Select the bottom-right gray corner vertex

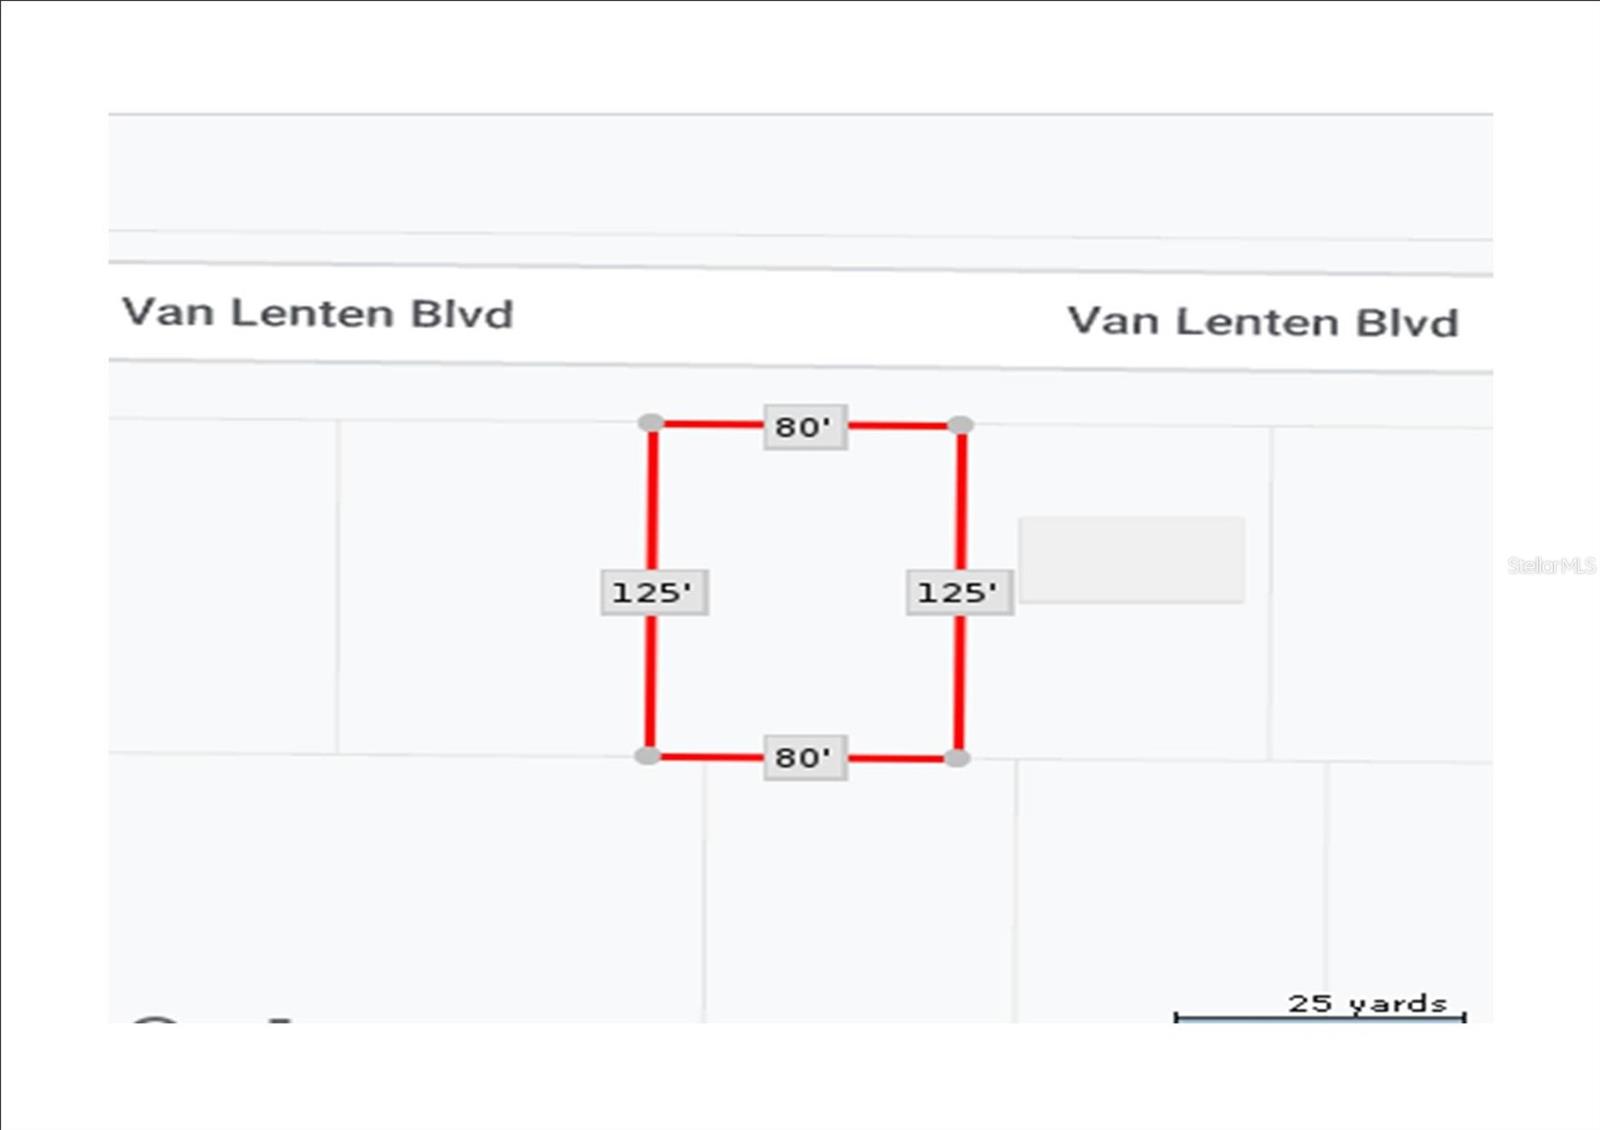pyautogui.click(x=957, y=758)
